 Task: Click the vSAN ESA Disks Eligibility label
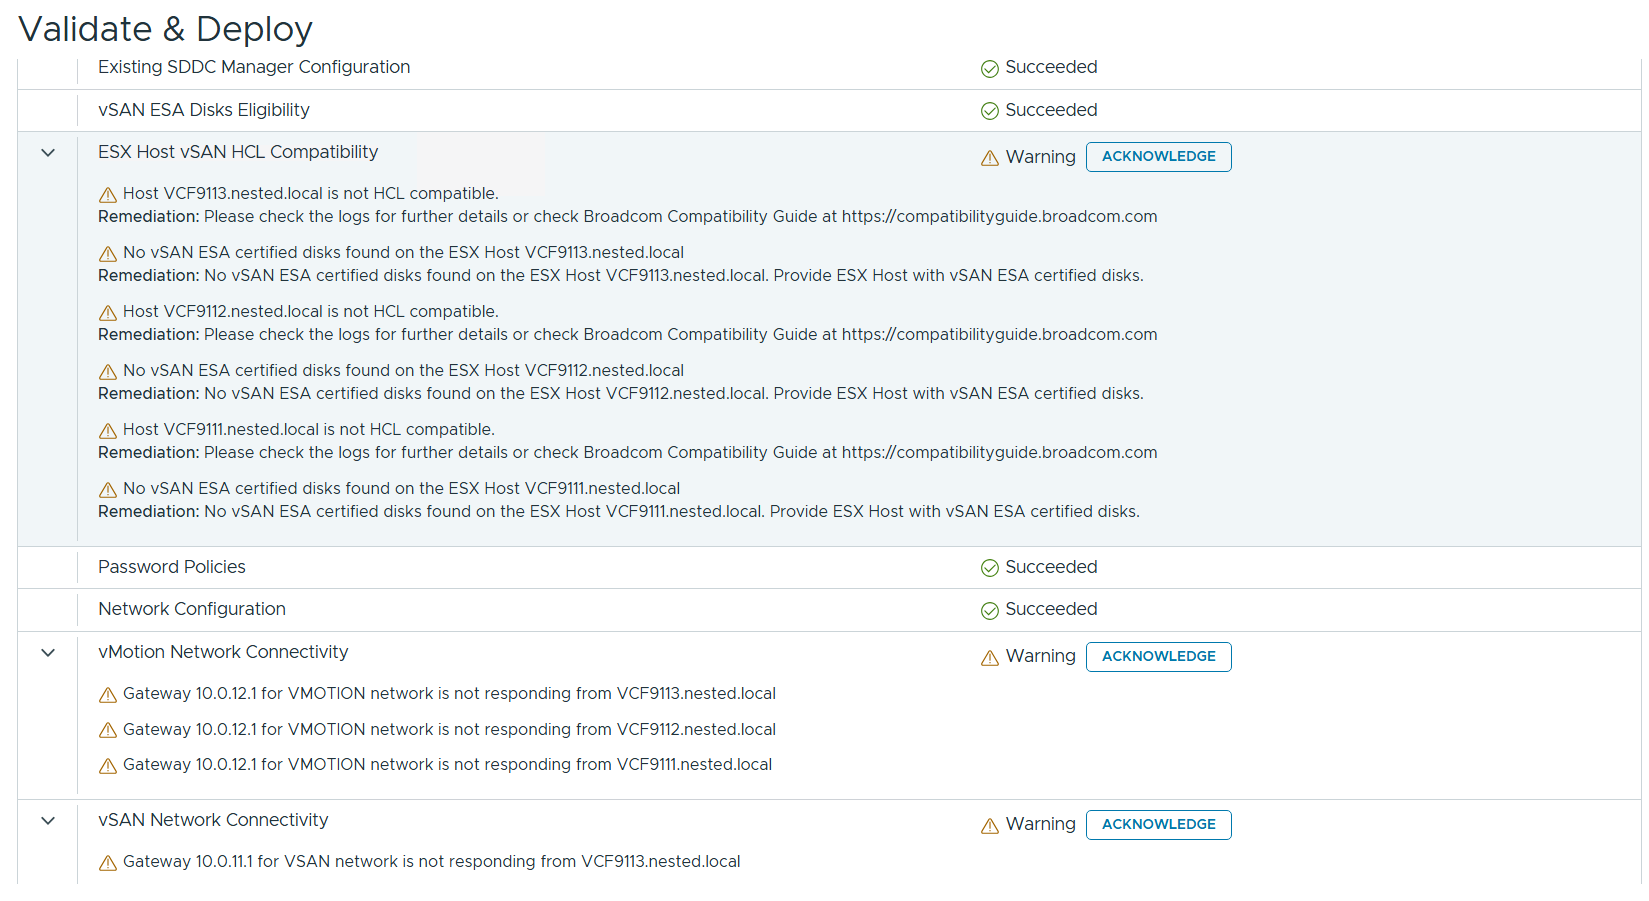[x=204, y=110]
